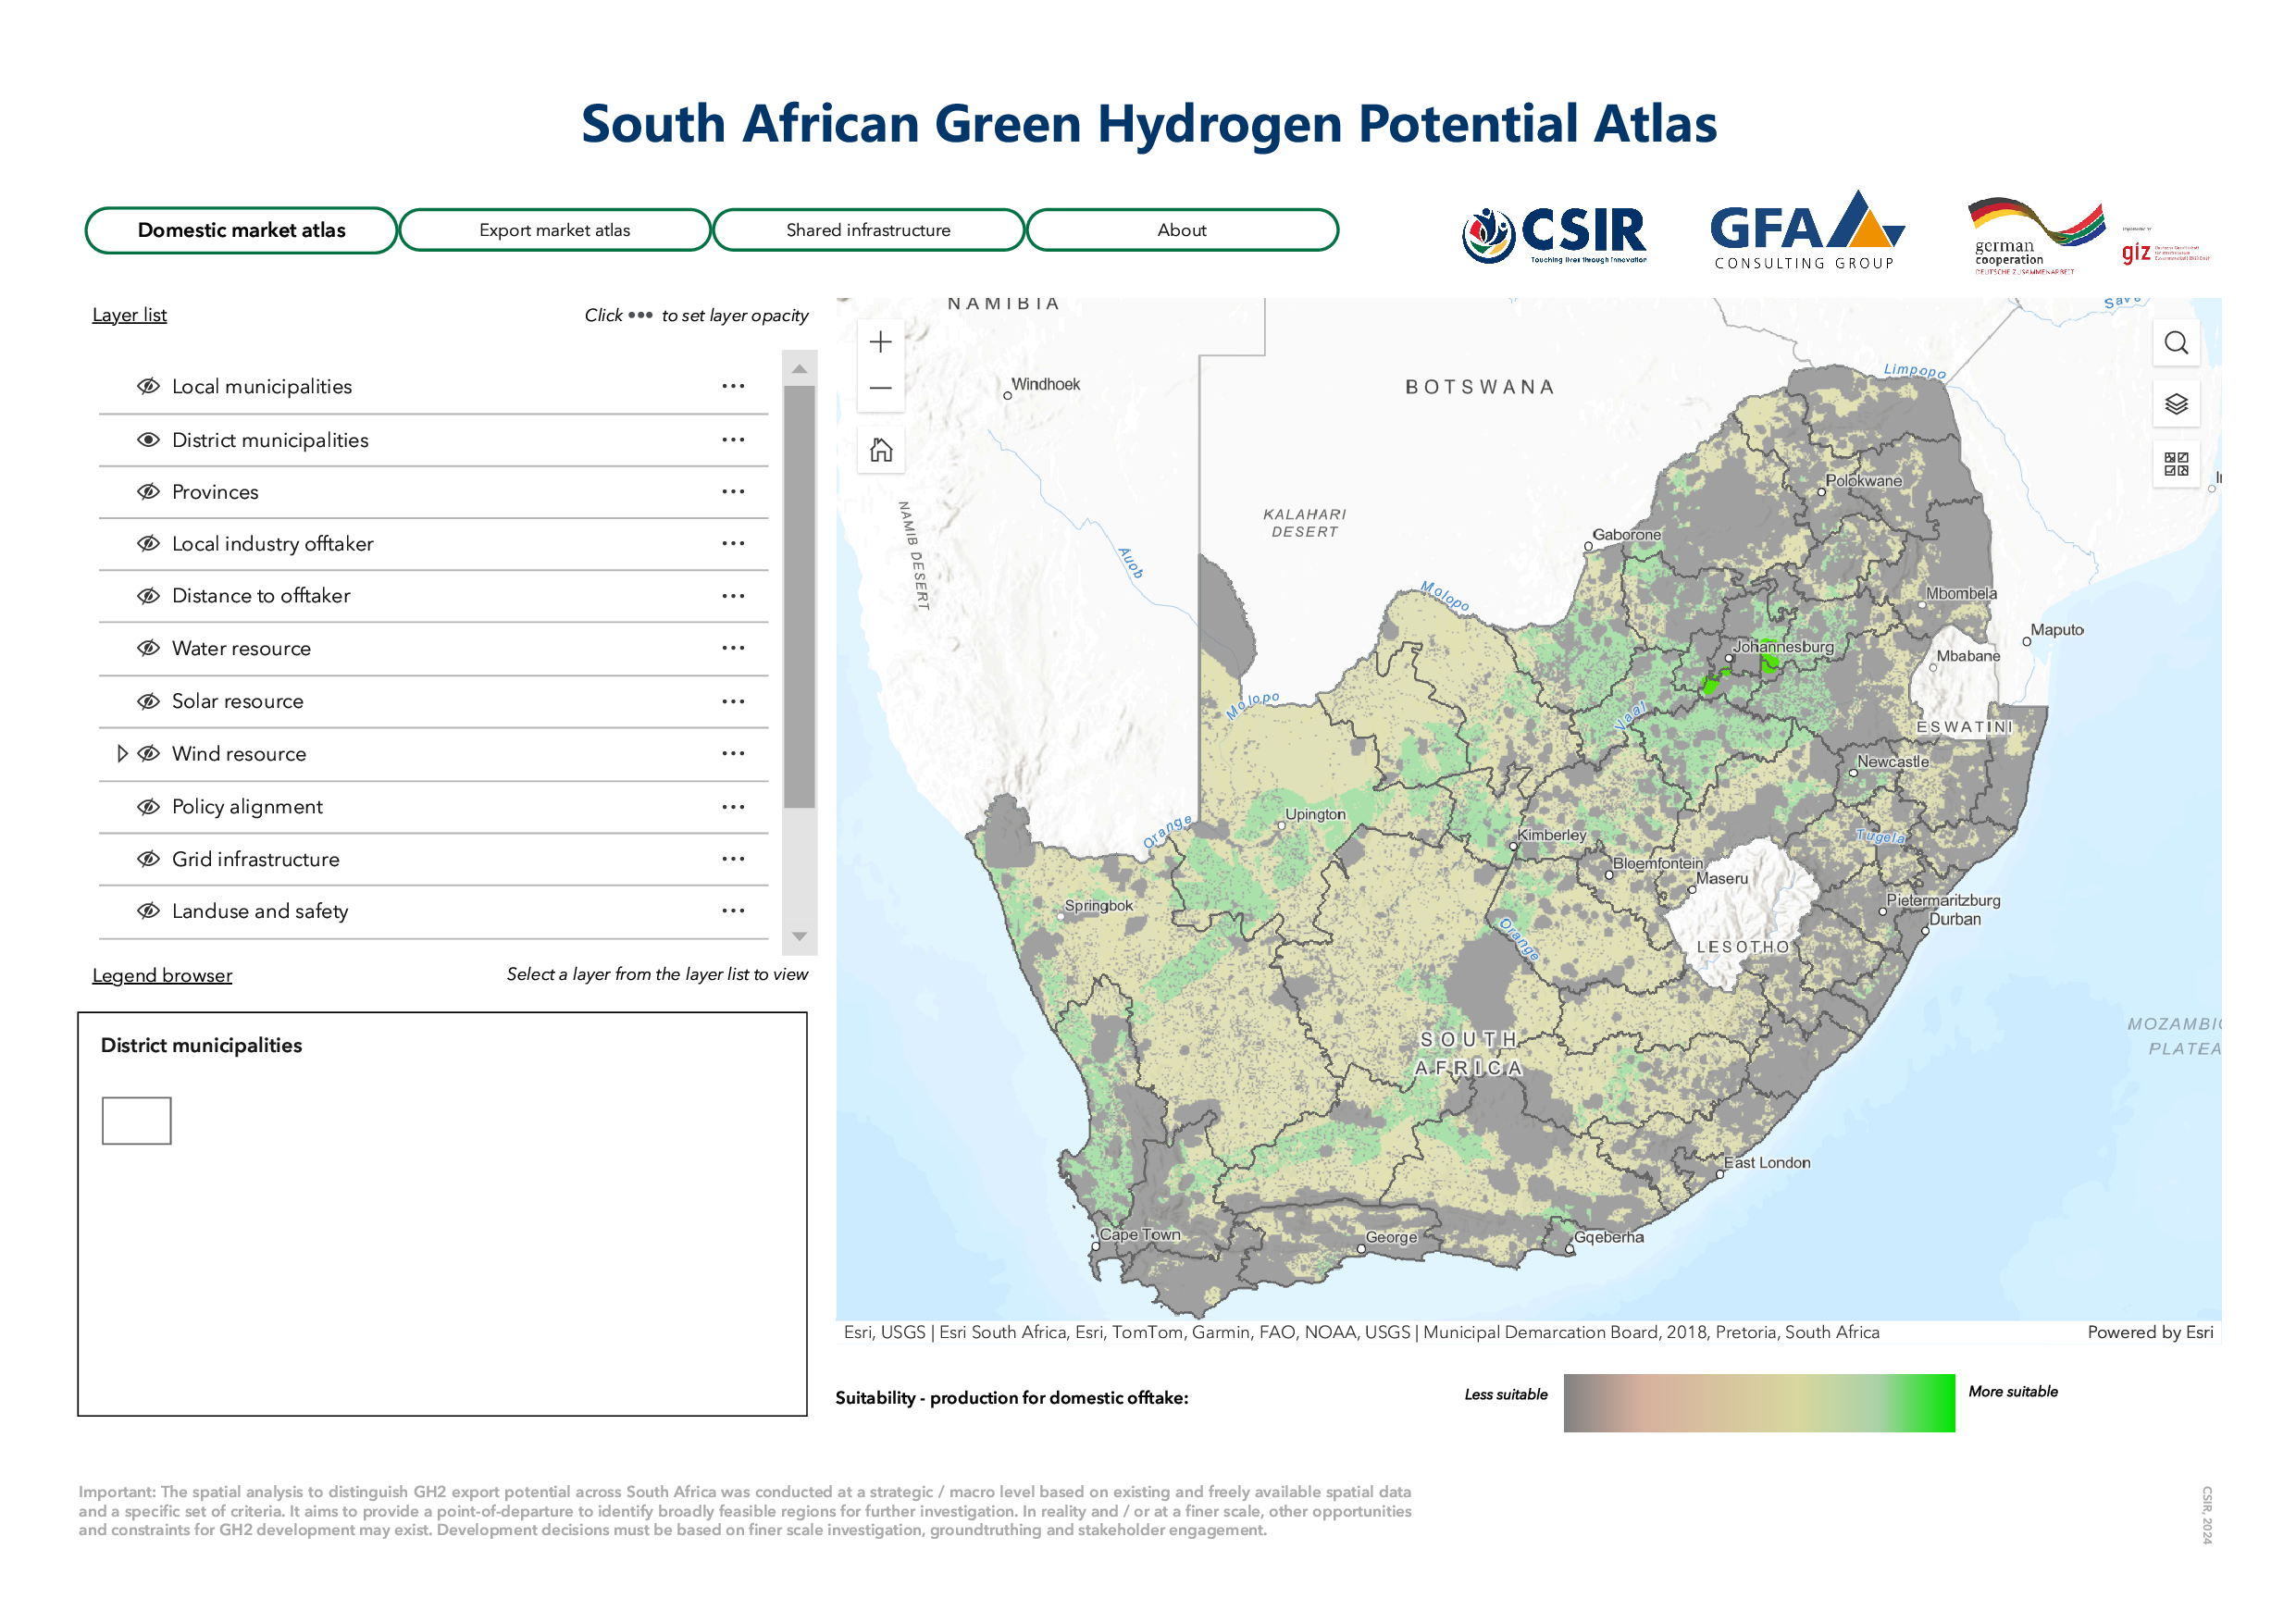Open the basemap gallery icon
The image size is (2296, 1623).
tap(2175, 463)
